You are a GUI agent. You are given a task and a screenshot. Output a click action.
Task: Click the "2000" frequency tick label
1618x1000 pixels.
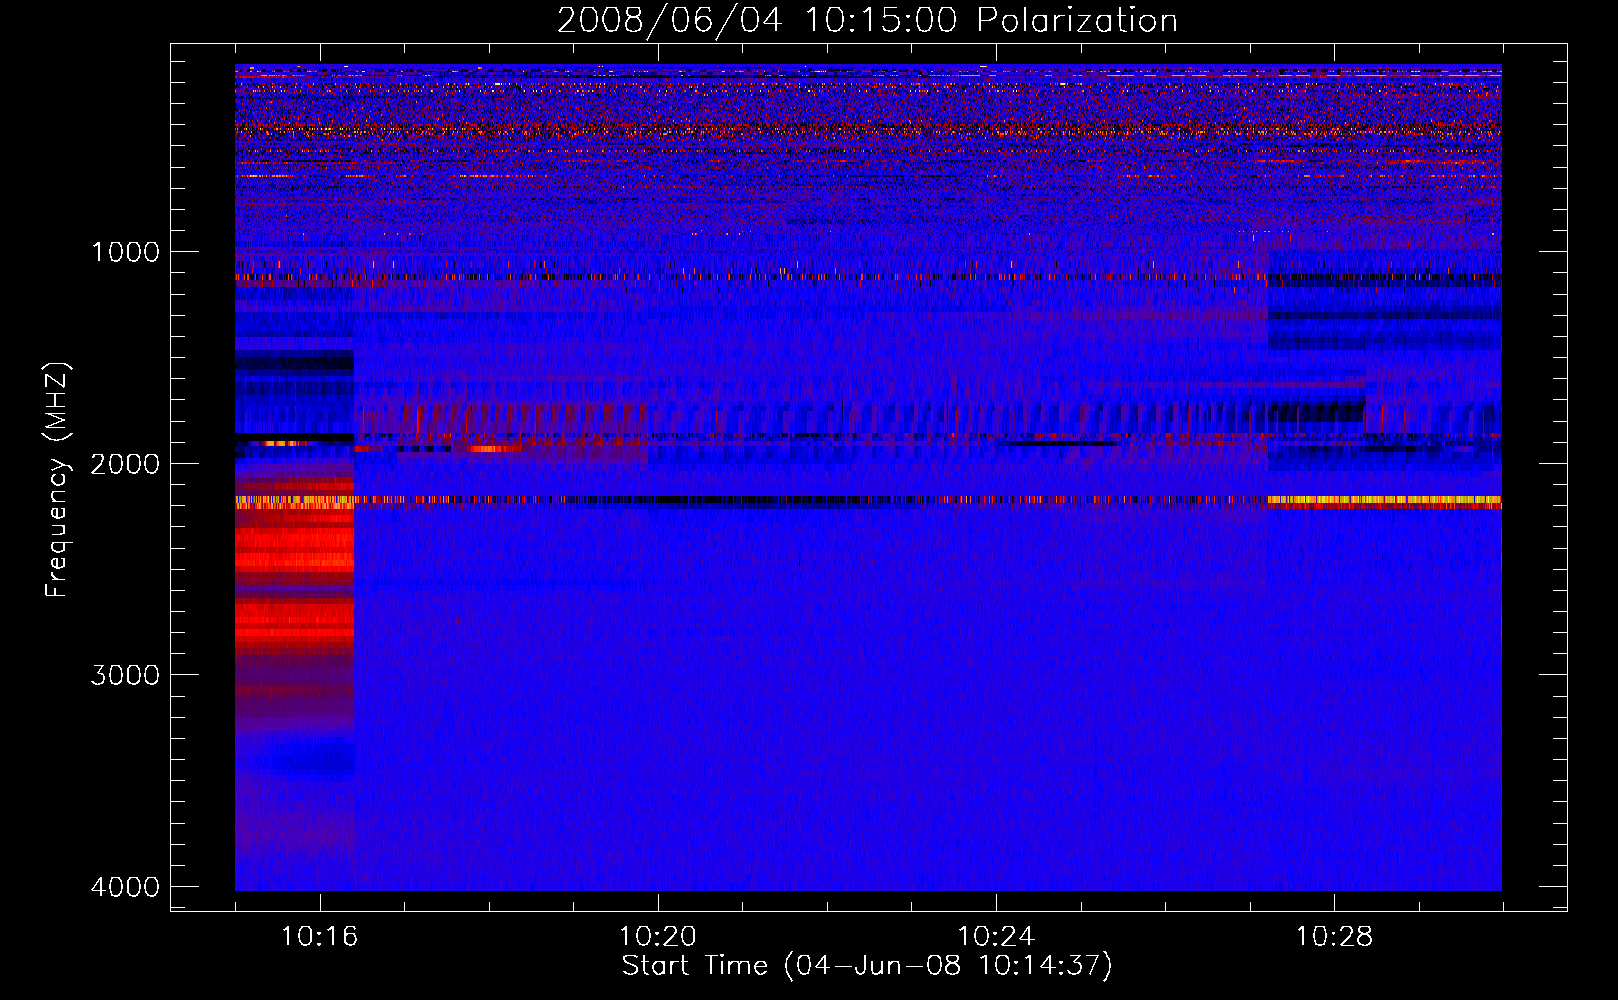click(x=125, y=463)
